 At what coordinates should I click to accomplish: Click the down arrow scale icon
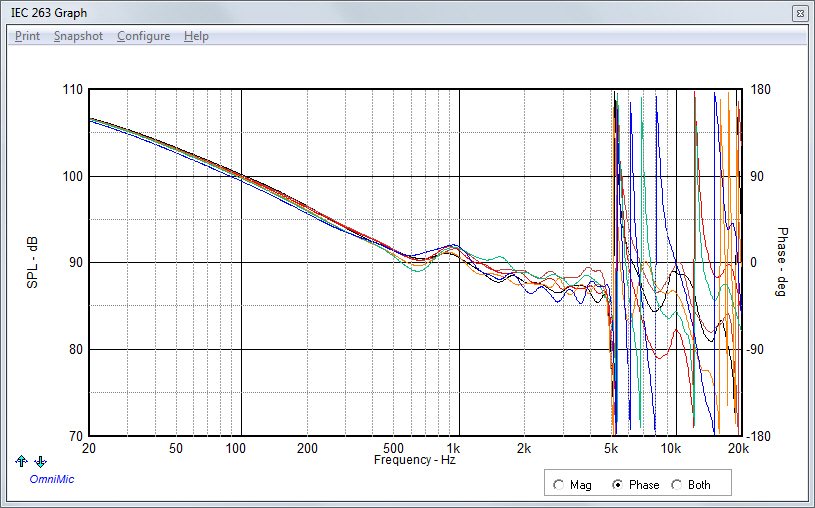40,461
